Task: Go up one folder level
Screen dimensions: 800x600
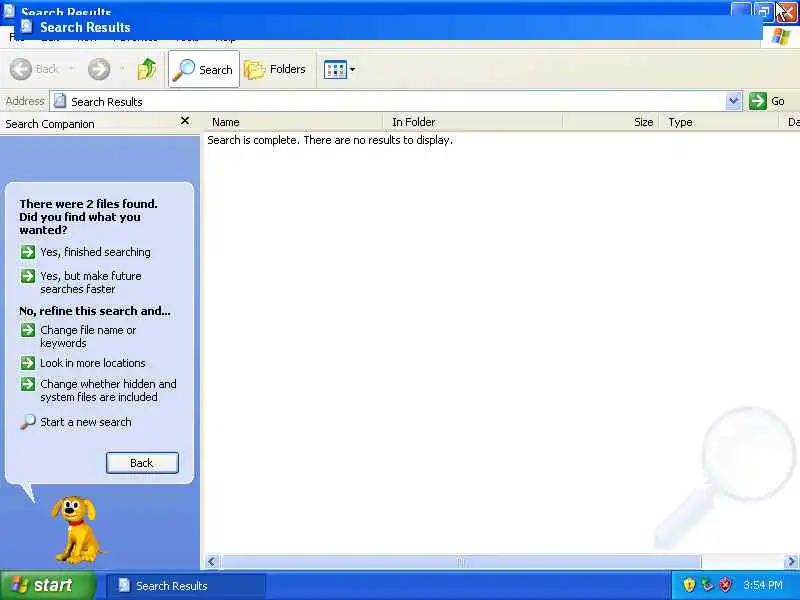Action: pyautogui.click(x=147, y=69)
